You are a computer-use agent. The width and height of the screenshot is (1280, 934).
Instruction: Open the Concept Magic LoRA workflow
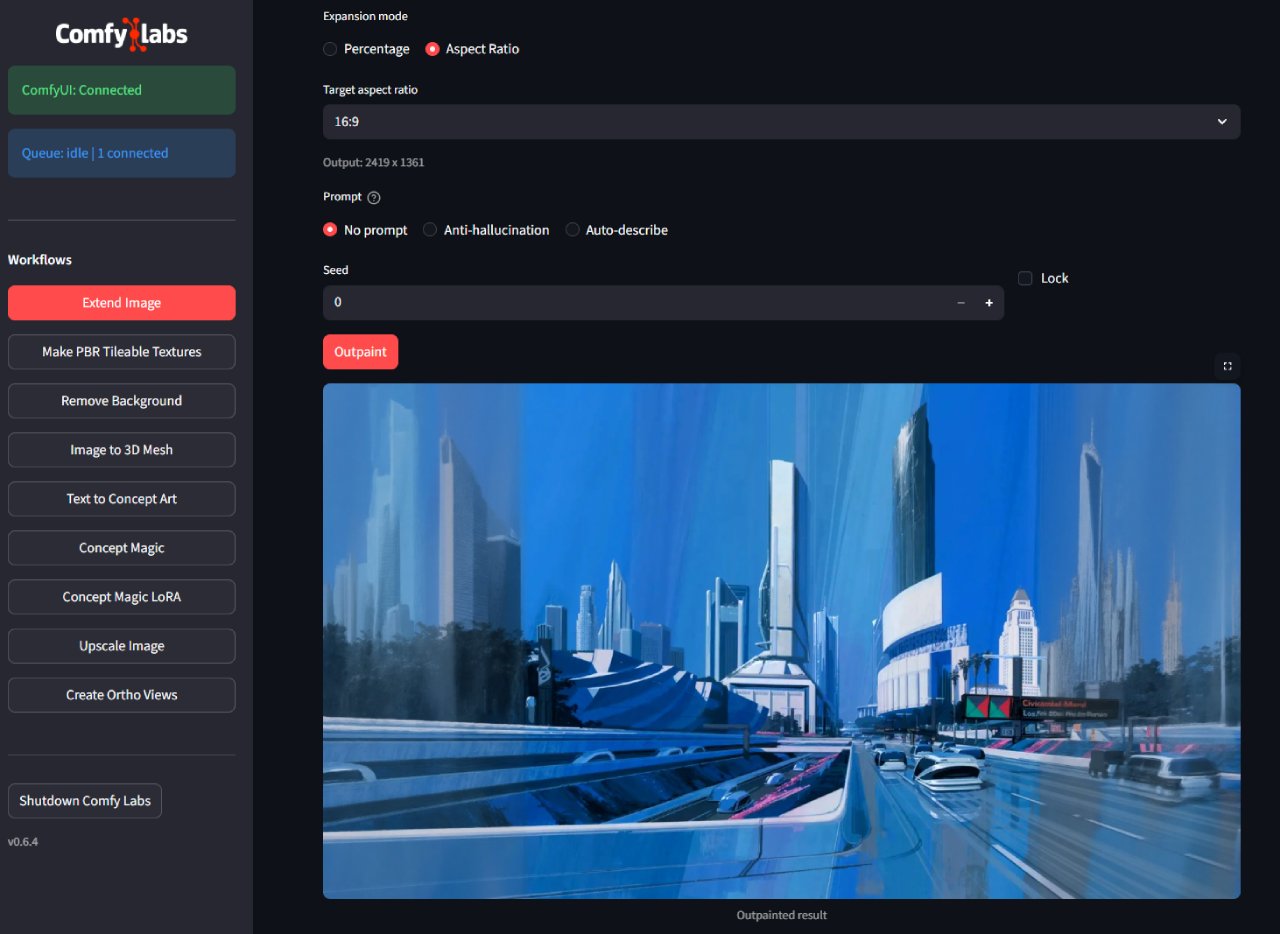[x=122, y=597]
